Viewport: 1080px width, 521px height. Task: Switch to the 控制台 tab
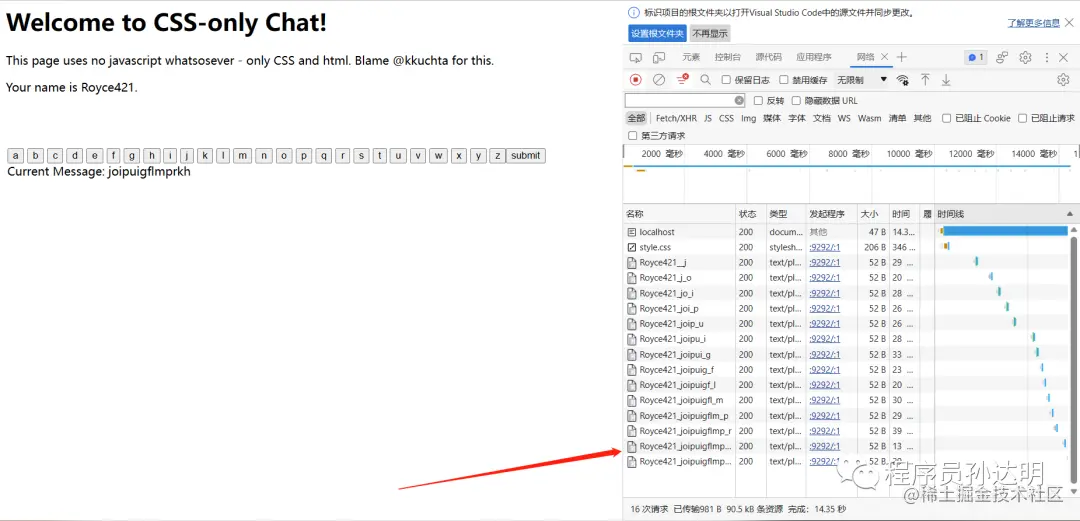coord(727,57)
